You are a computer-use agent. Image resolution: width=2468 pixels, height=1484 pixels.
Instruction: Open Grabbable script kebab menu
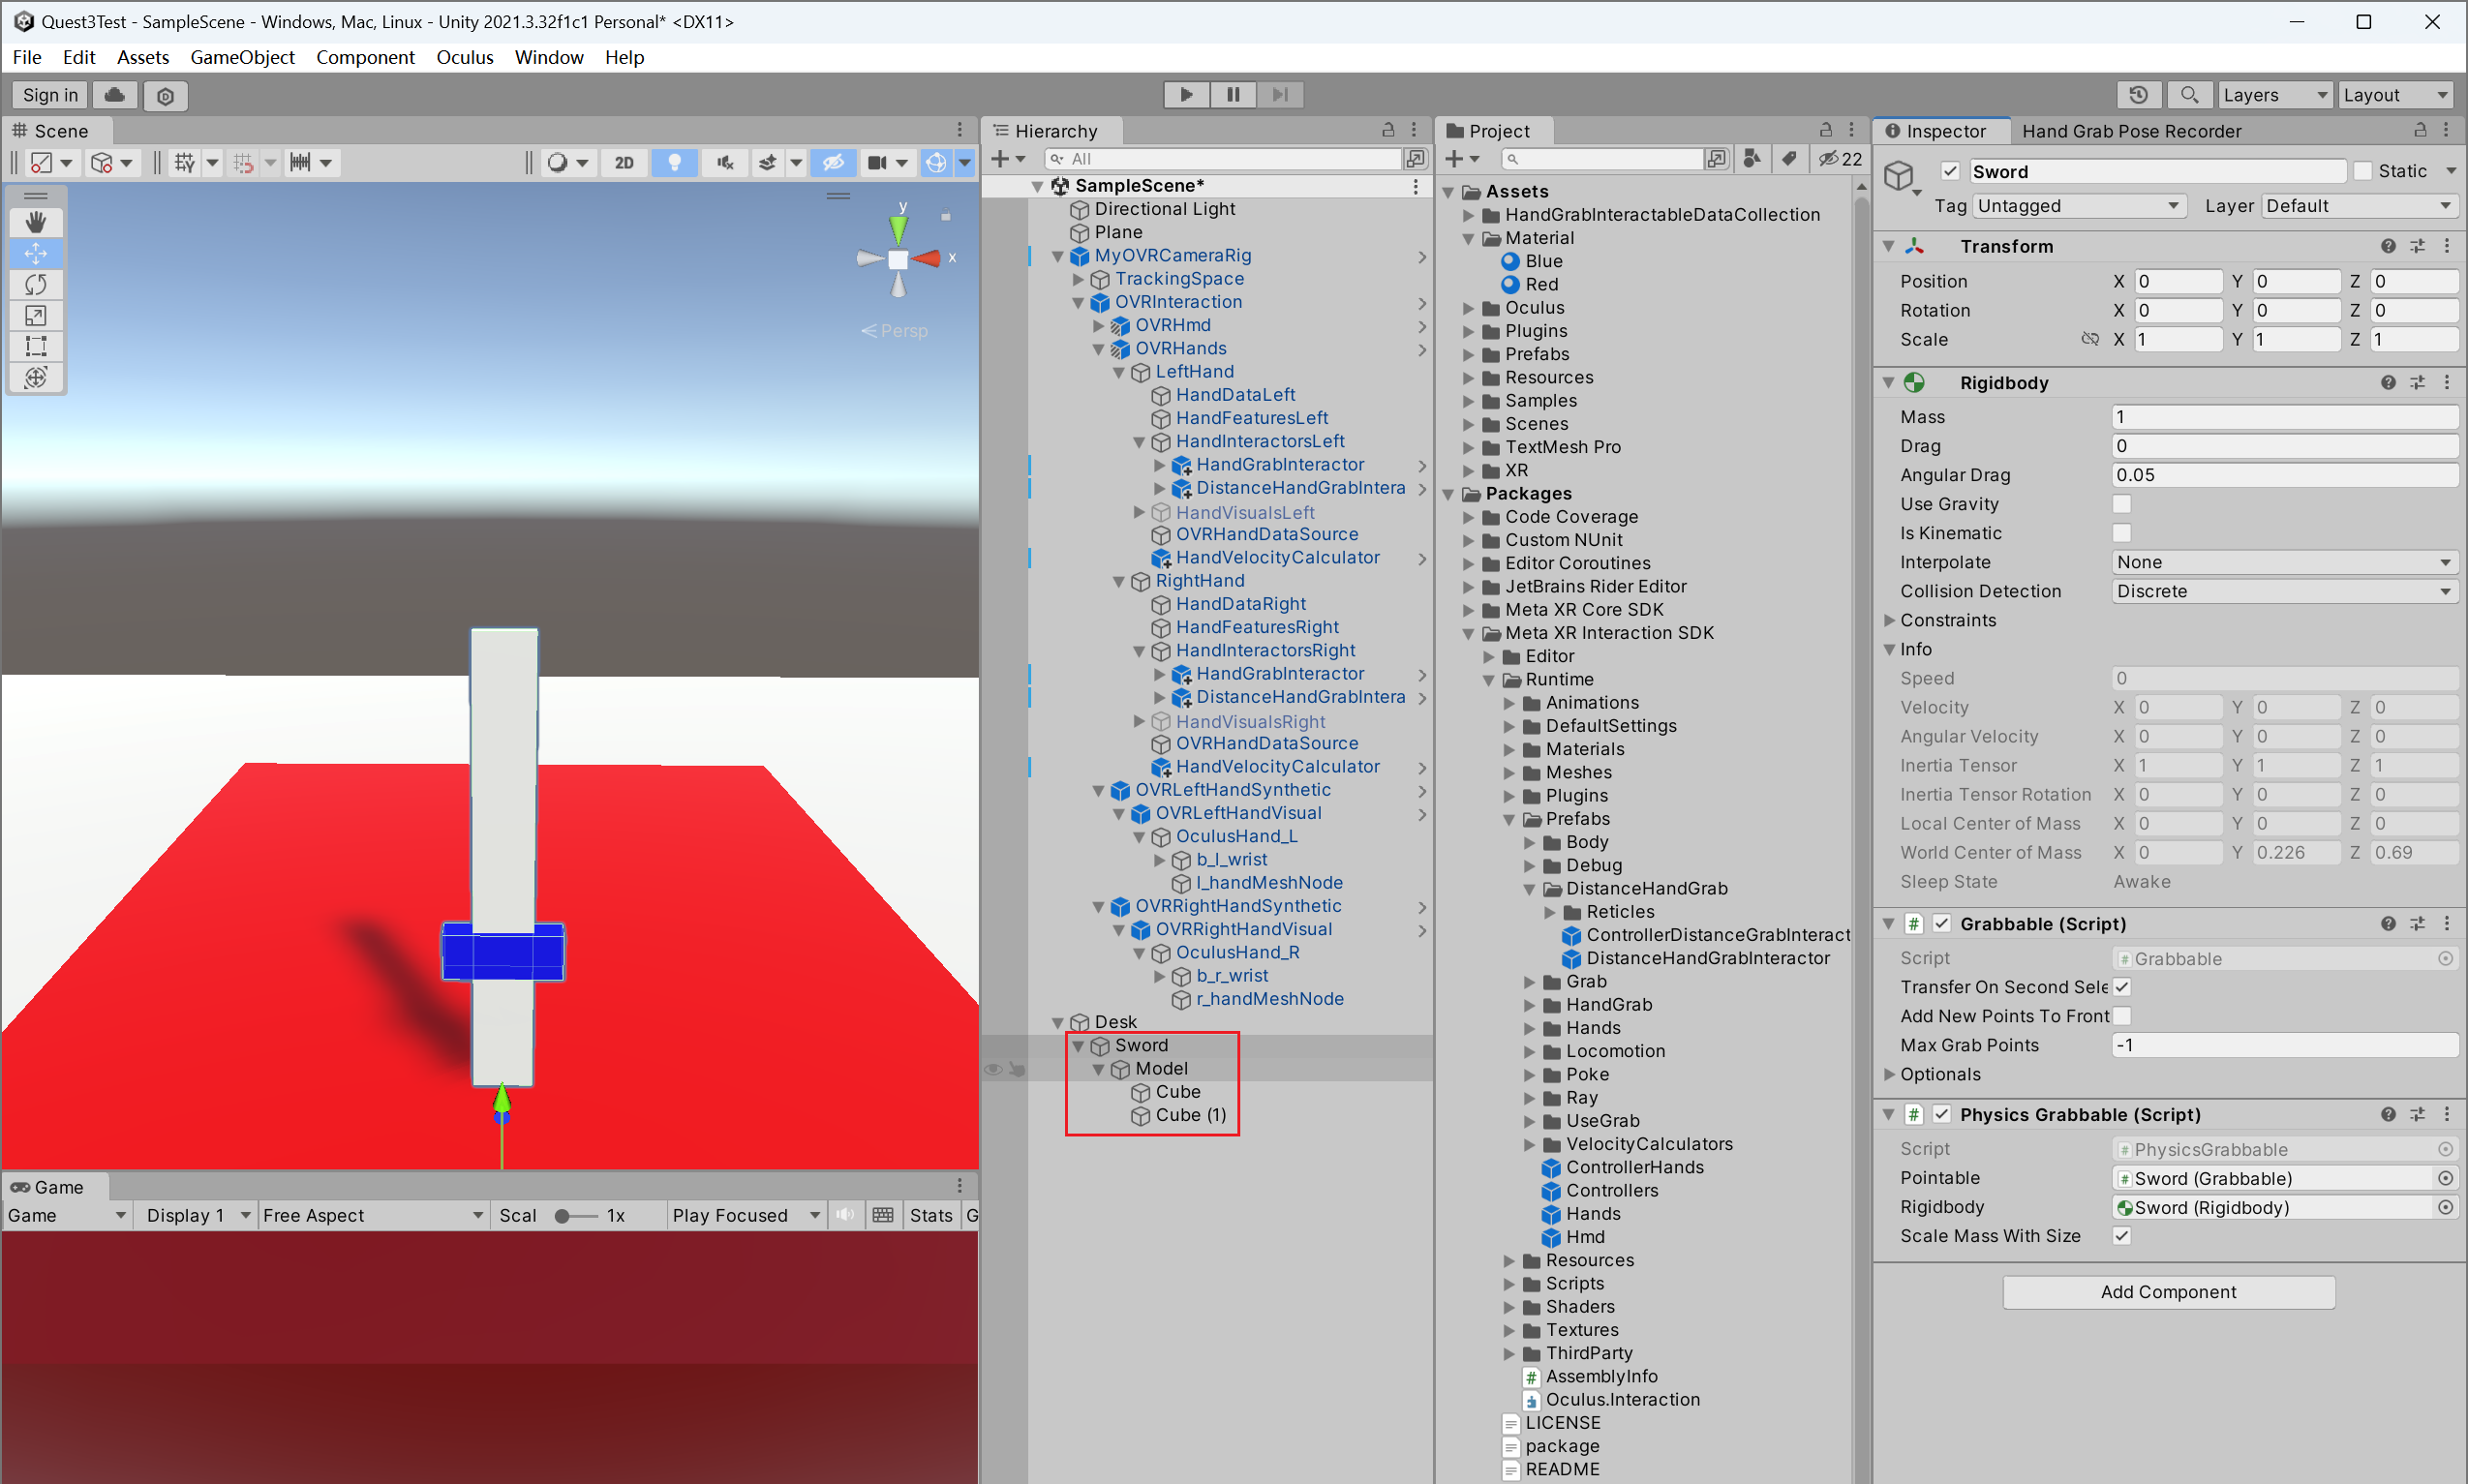click(x=2447, y=923)
